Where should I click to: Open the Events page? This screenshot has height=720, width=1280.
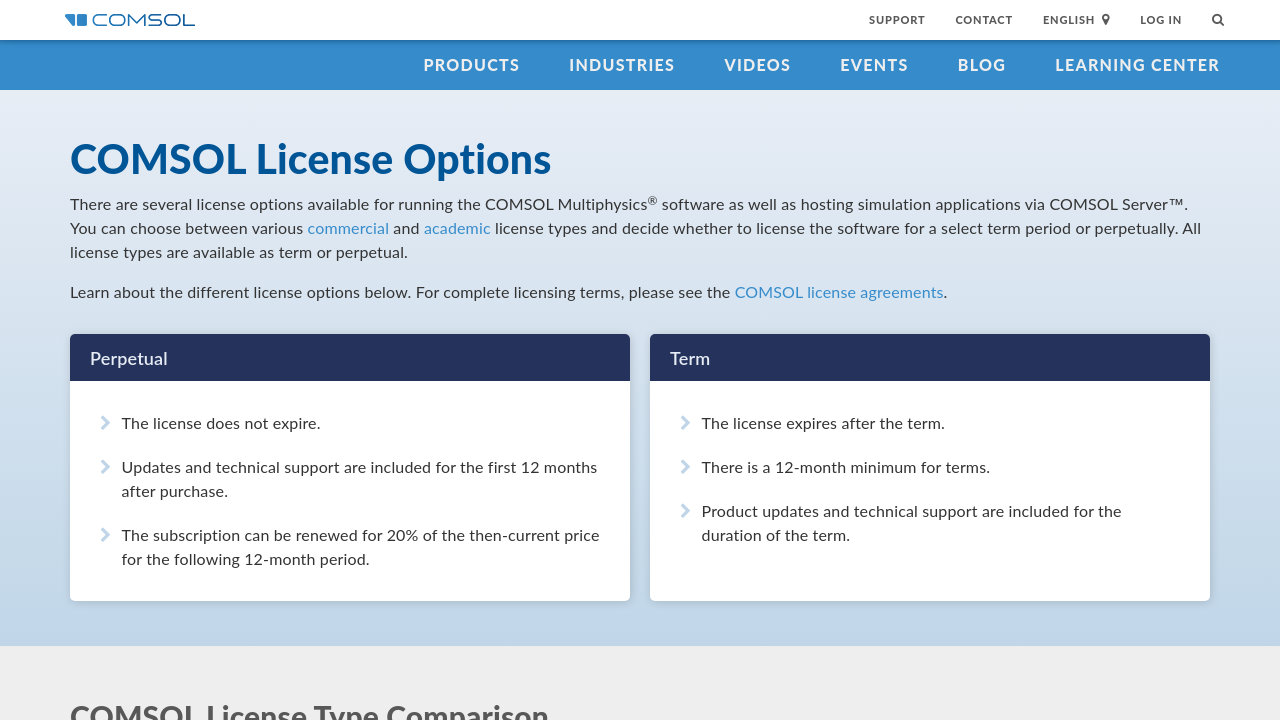[x=874, y=65]
